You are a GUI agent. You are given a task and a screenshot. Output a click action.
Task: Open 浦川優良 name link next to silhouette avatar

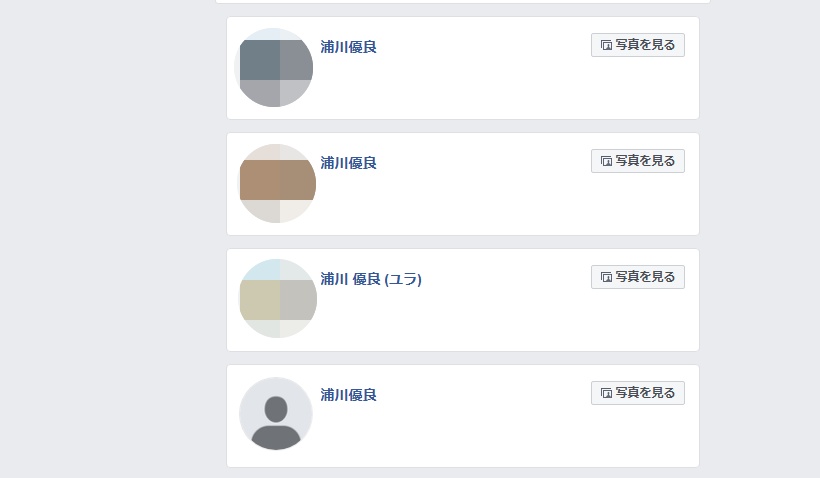click(x=348, y=395)
